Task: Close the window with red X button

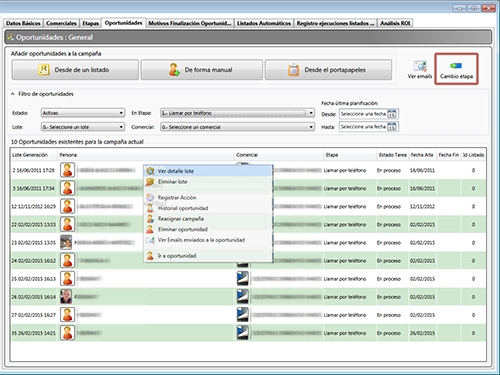Action: pos(489,8)
